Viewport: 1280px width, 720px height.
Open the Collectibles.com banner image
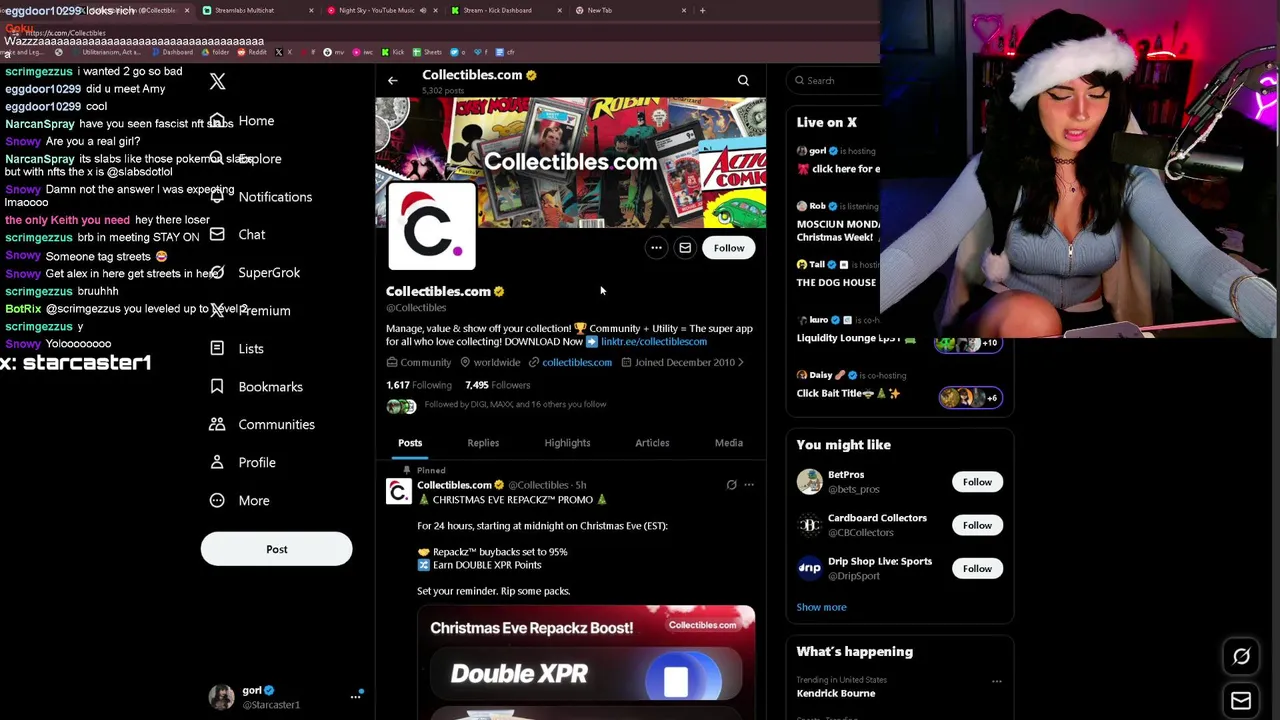pyautogui.click(x=571, y=162)
